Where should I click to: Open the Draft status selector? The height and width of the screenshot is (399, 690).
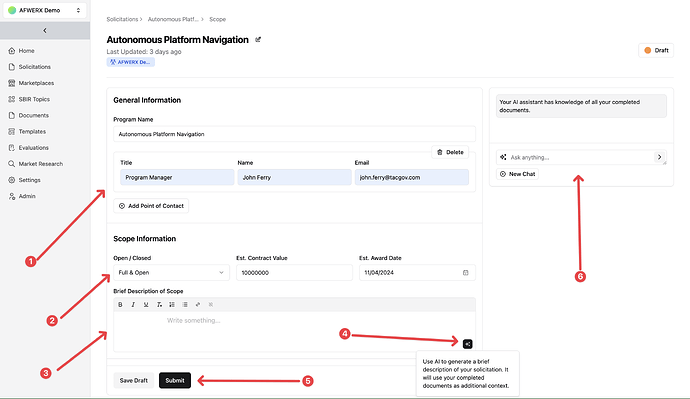[x=656, y=50]
